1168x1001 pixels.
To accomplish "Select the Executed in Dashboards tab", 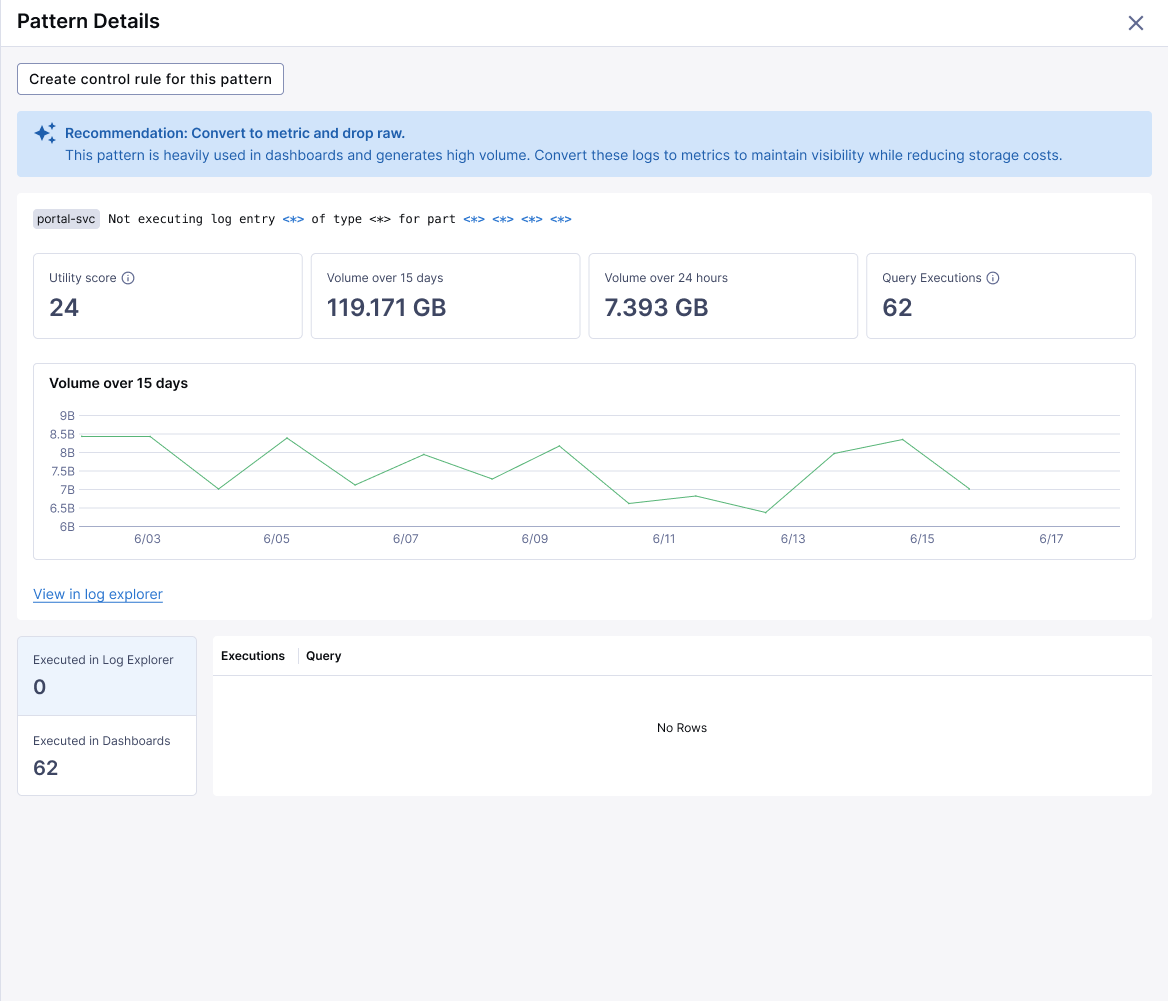I will (x=107, y=755).
